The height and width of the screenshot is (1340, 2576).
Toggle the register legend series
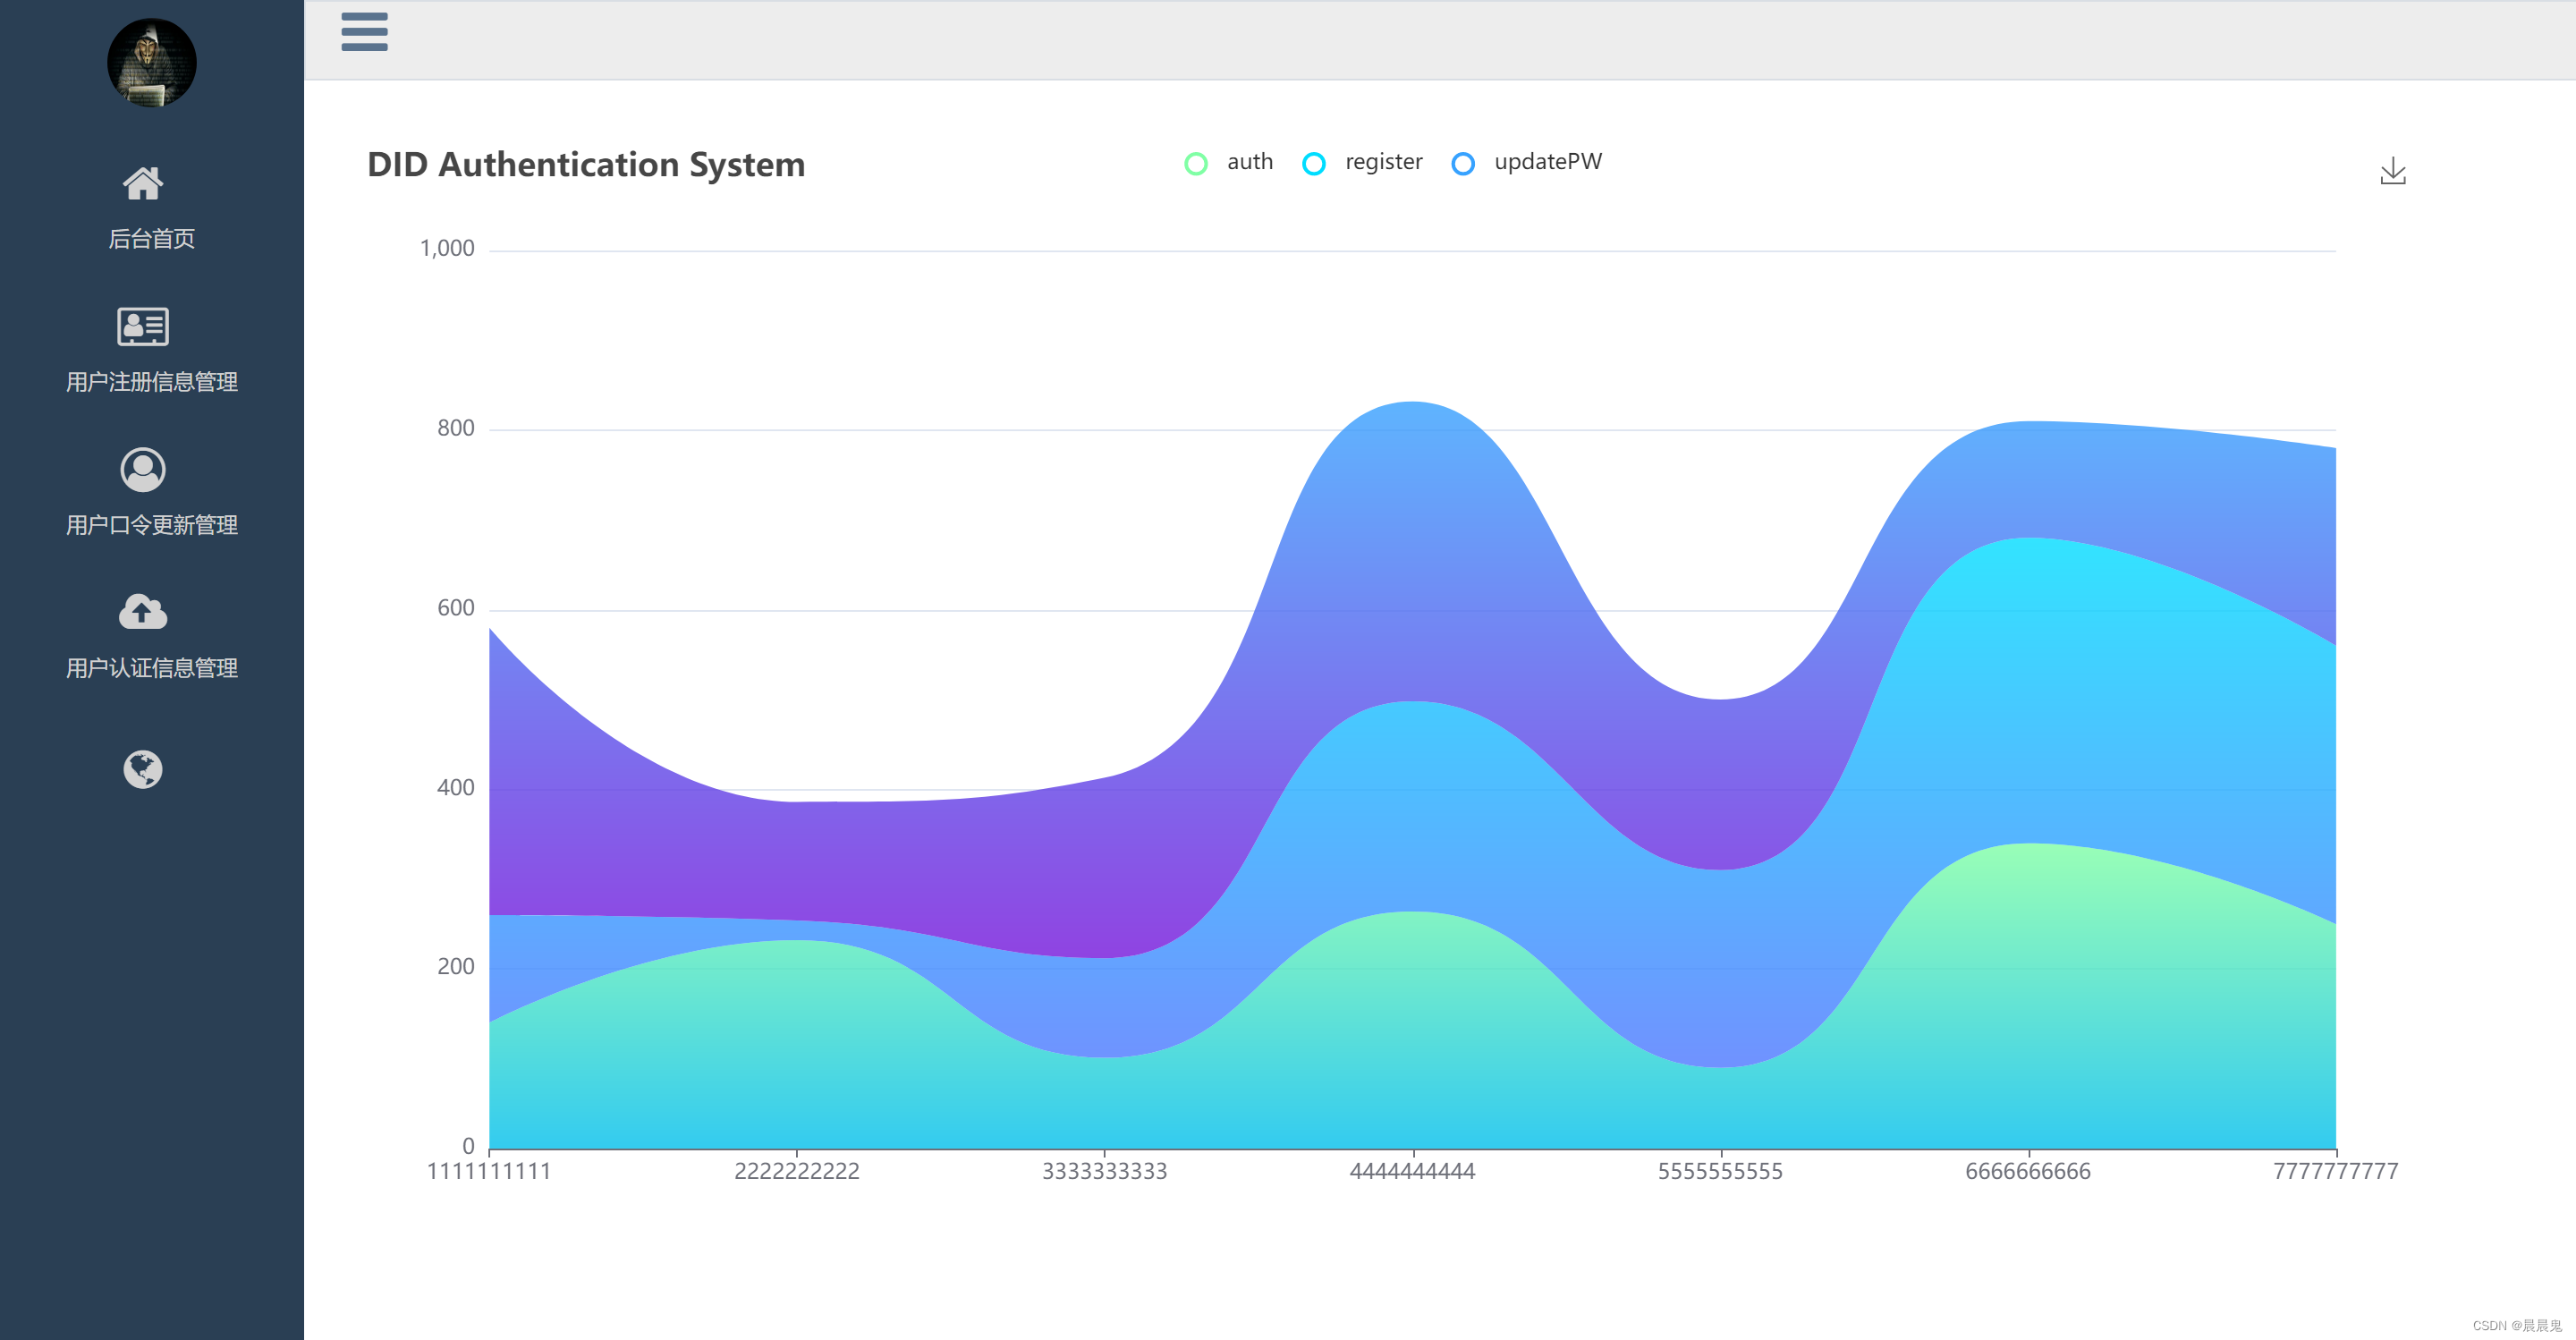tap(1382, 162)
